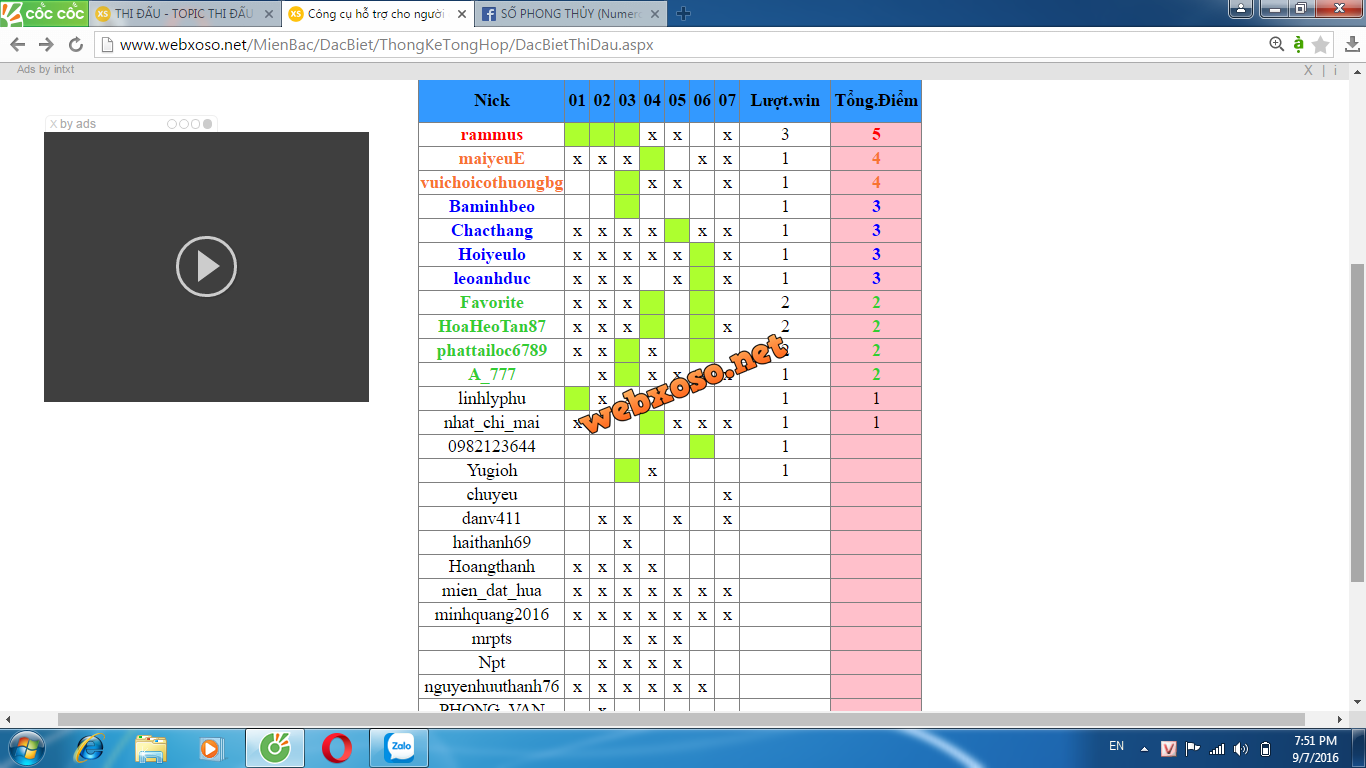Open the downloads icon in the toolbar
Screen dimensions: 1366x768
(1351, 44)
